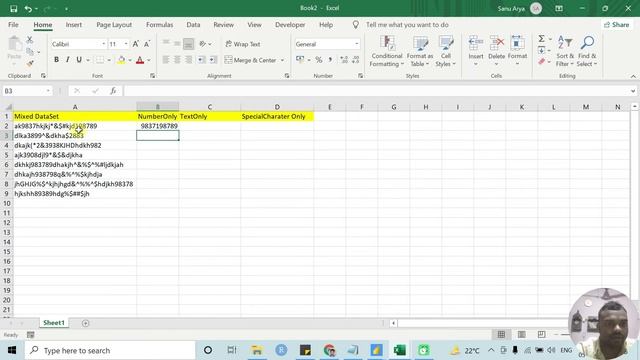The width and height of the screenshot is (640, 360).
Task: Open the Data tab
Action: point(193,25)
